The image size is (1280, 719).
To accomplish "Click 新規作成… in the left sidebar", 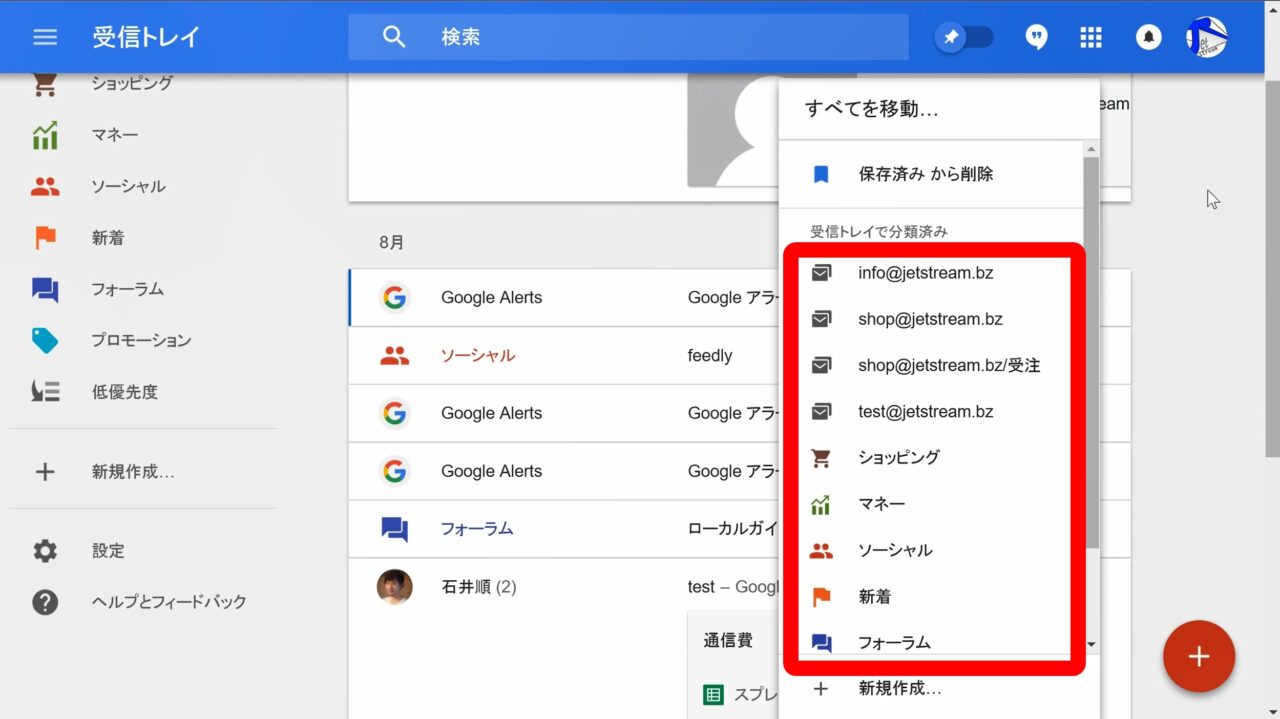I will [132, 472].
